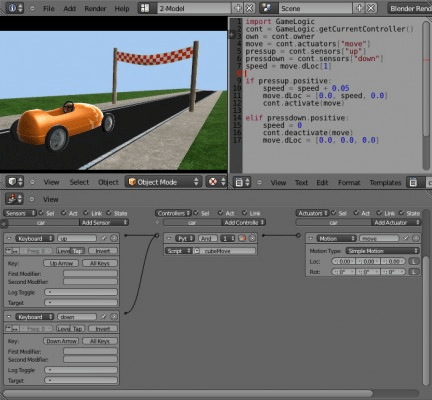Click the script file icon next to cubeMove
Image resolution: width=432 pixels, height=400 pixels.
(196, 251)
